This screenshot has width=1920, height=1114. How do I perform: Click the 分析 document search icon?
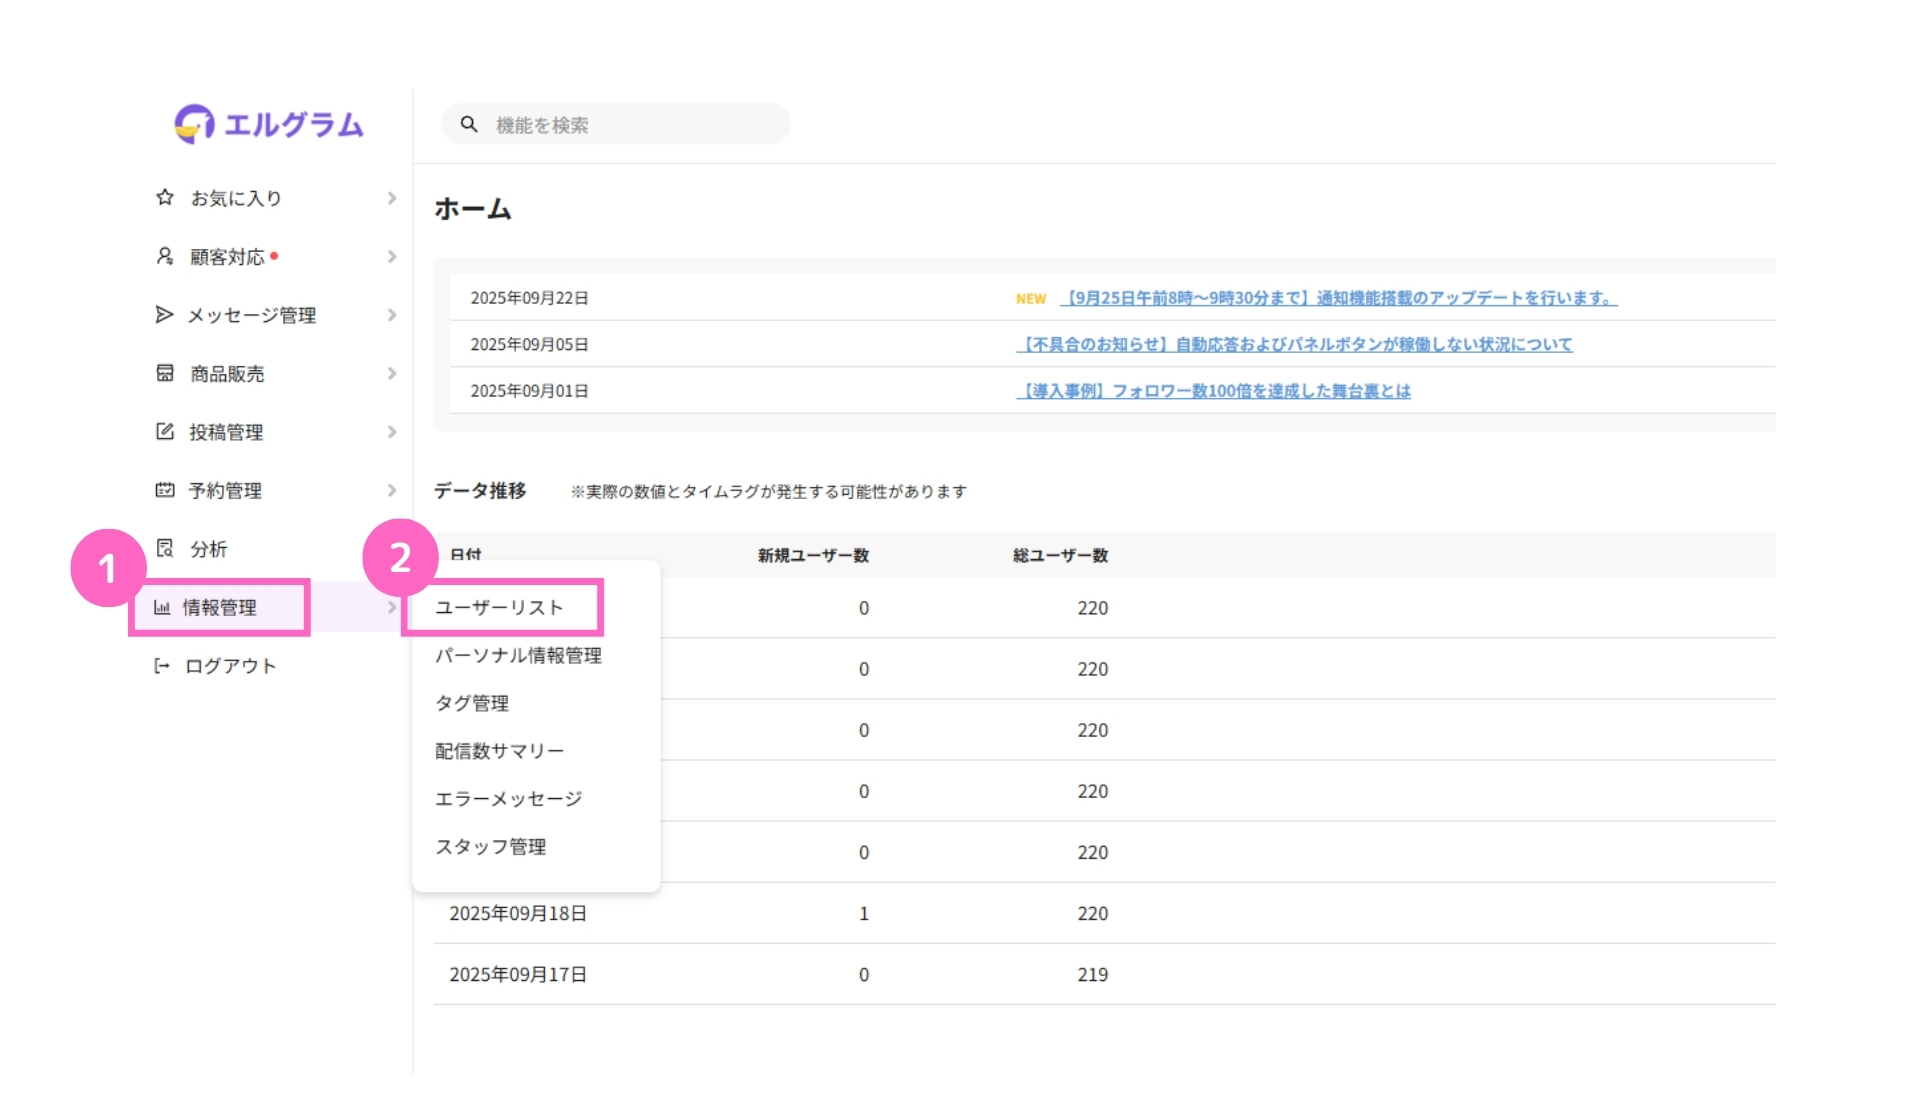(165, 548)
